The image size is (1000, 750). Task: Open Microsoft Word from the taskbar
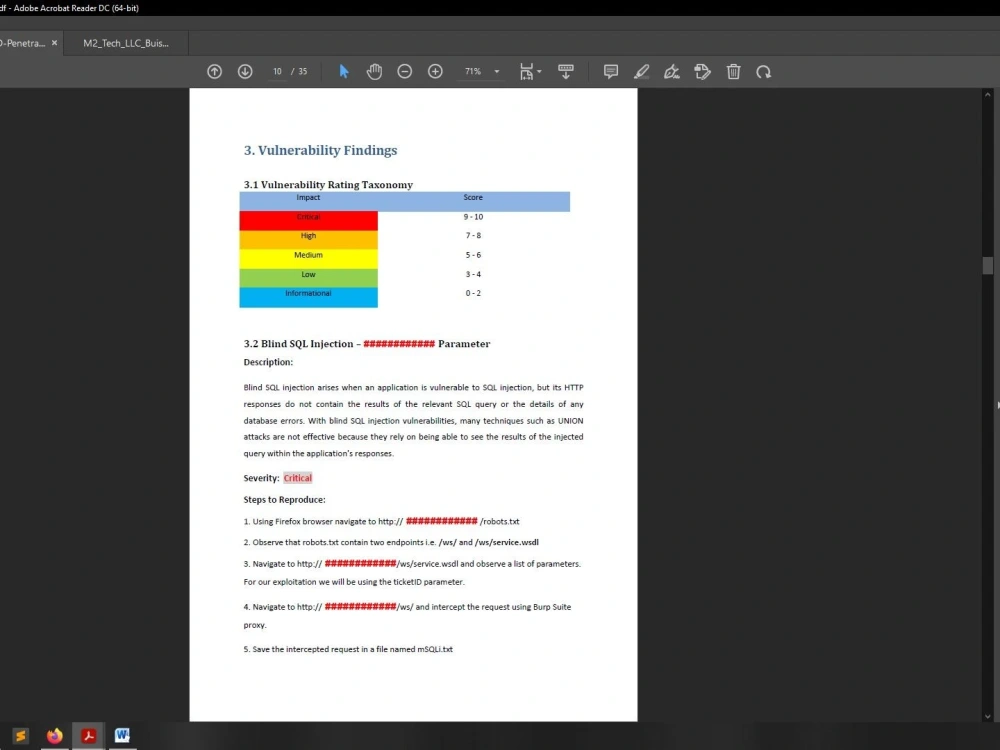point(122,735)
